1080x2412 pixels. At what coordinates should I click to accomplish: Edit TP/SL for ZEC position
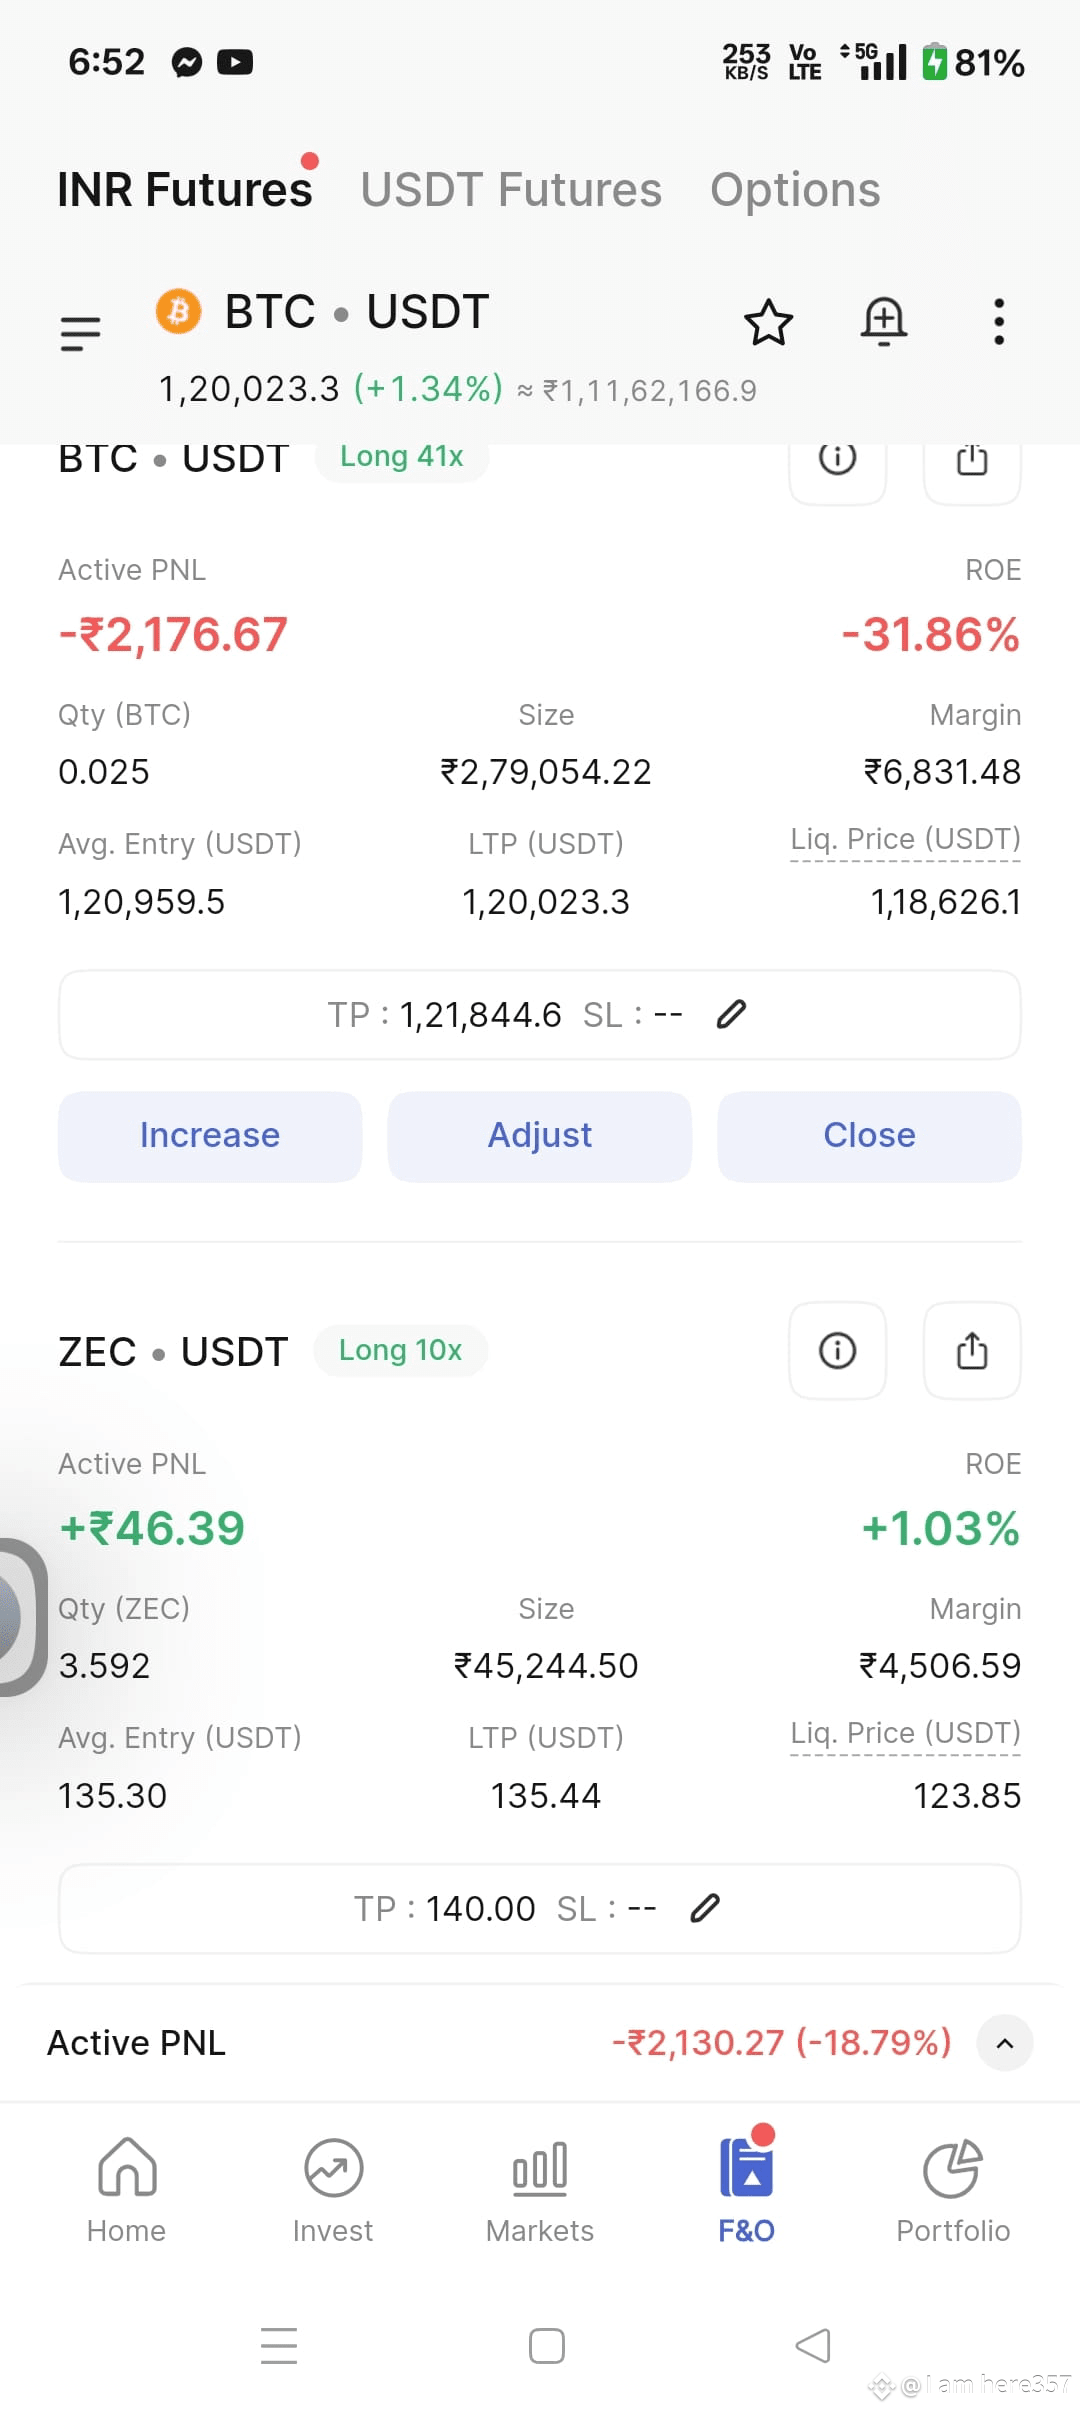click(x=705, y=1908)
